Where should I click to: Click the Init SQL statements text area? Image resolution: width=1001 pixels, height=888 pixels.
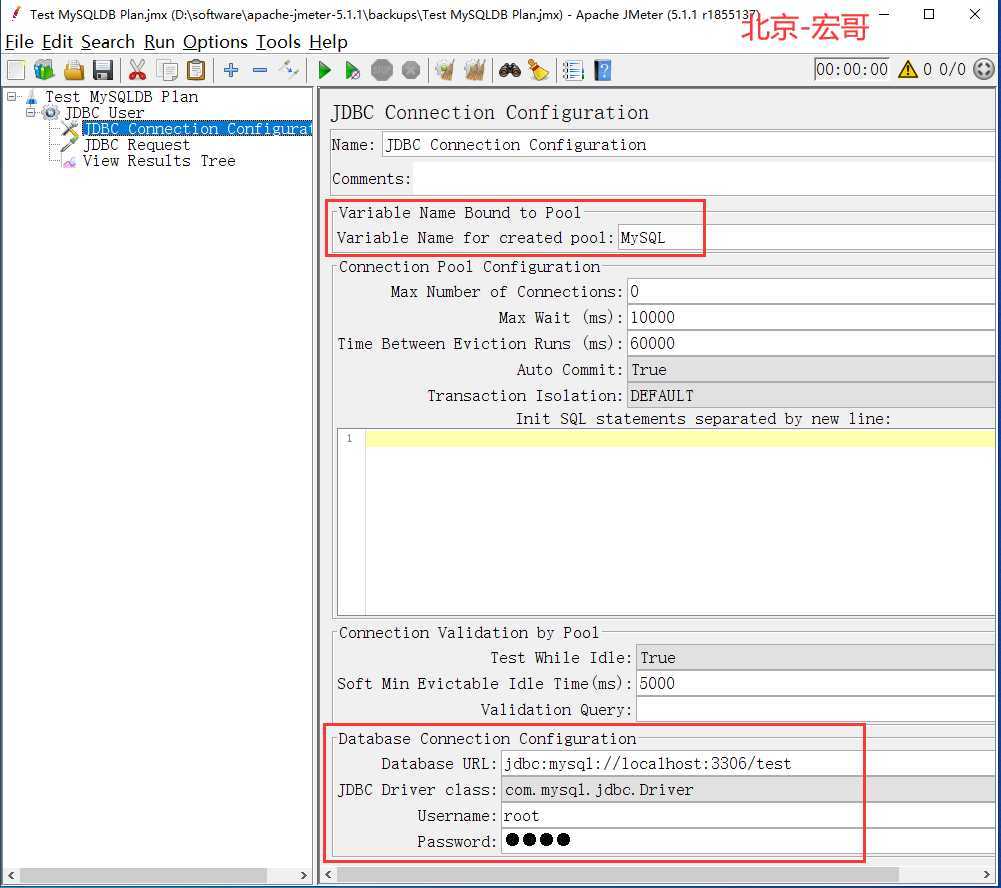(x=679, y=522)
